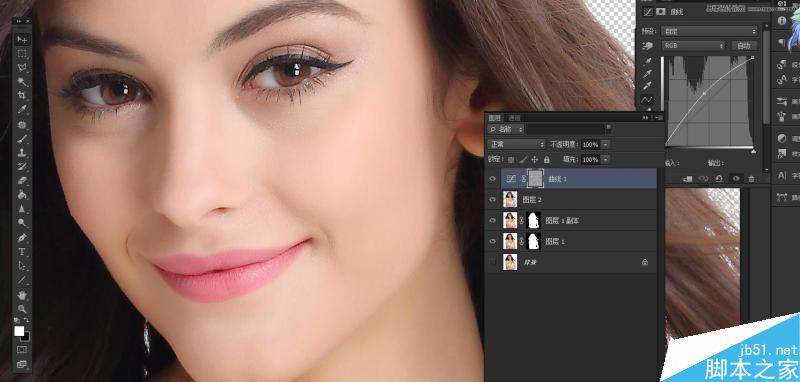Select the Pen tool
Screen dimensions: 800x382
[22, 238]
